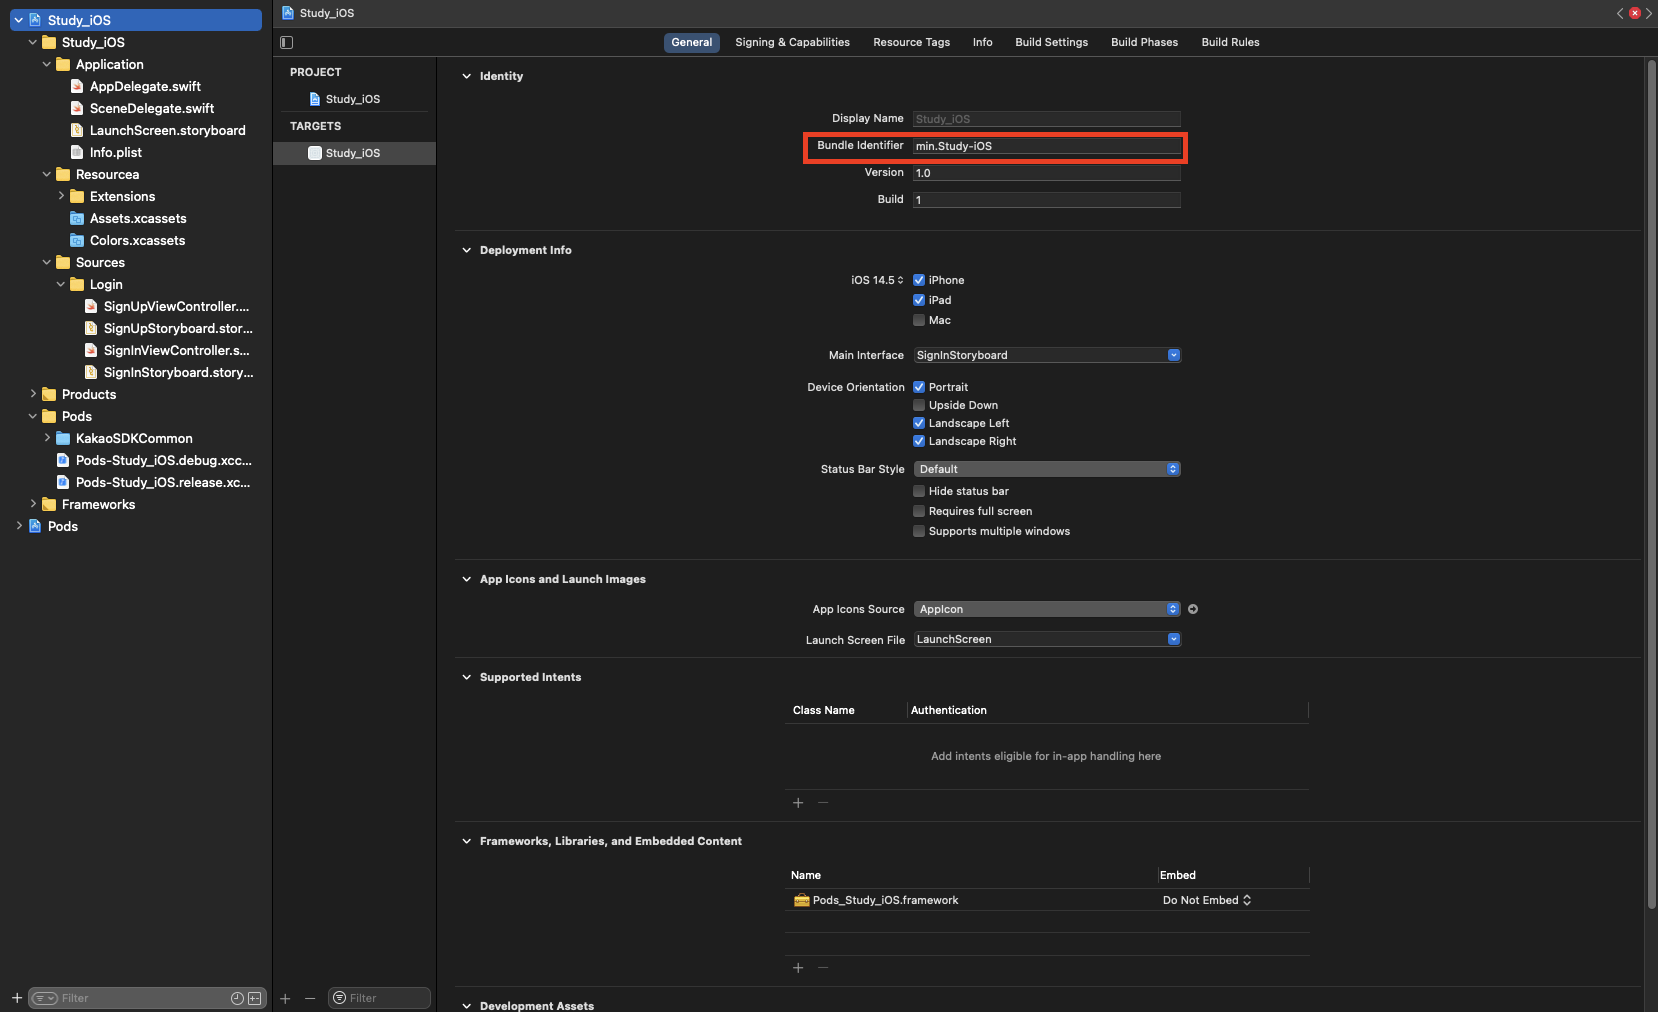Screen dimensions: 1658x1012
Task: Uncheck the iPhone checkbox
Action: coord(919,280)
